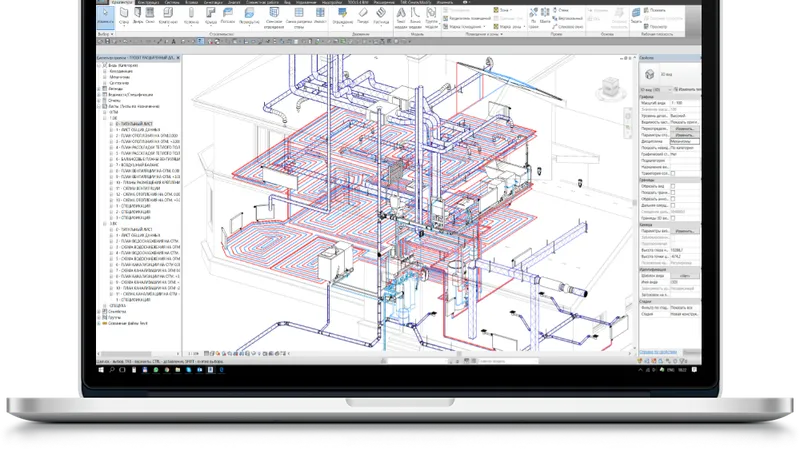
Task: Choose the Стеновое ограждение curtain system tool
Action: 274,17
